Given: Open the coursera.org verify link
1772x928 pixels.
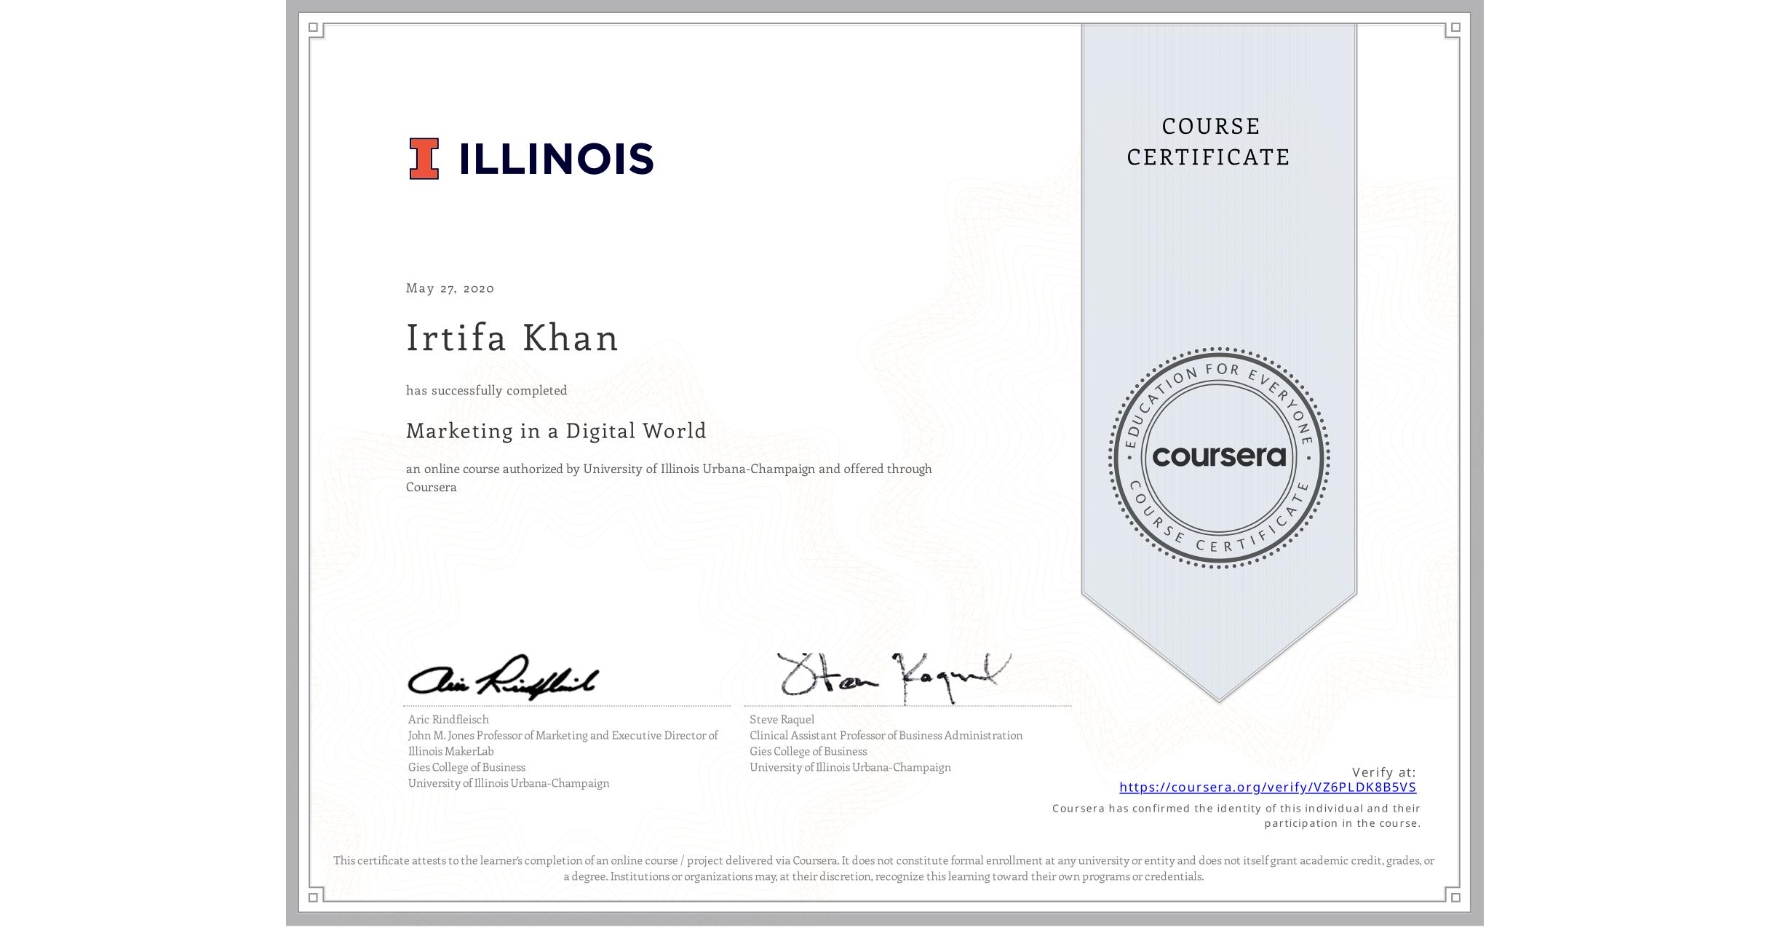Looking at the screenshot, I should [1267, 787].
